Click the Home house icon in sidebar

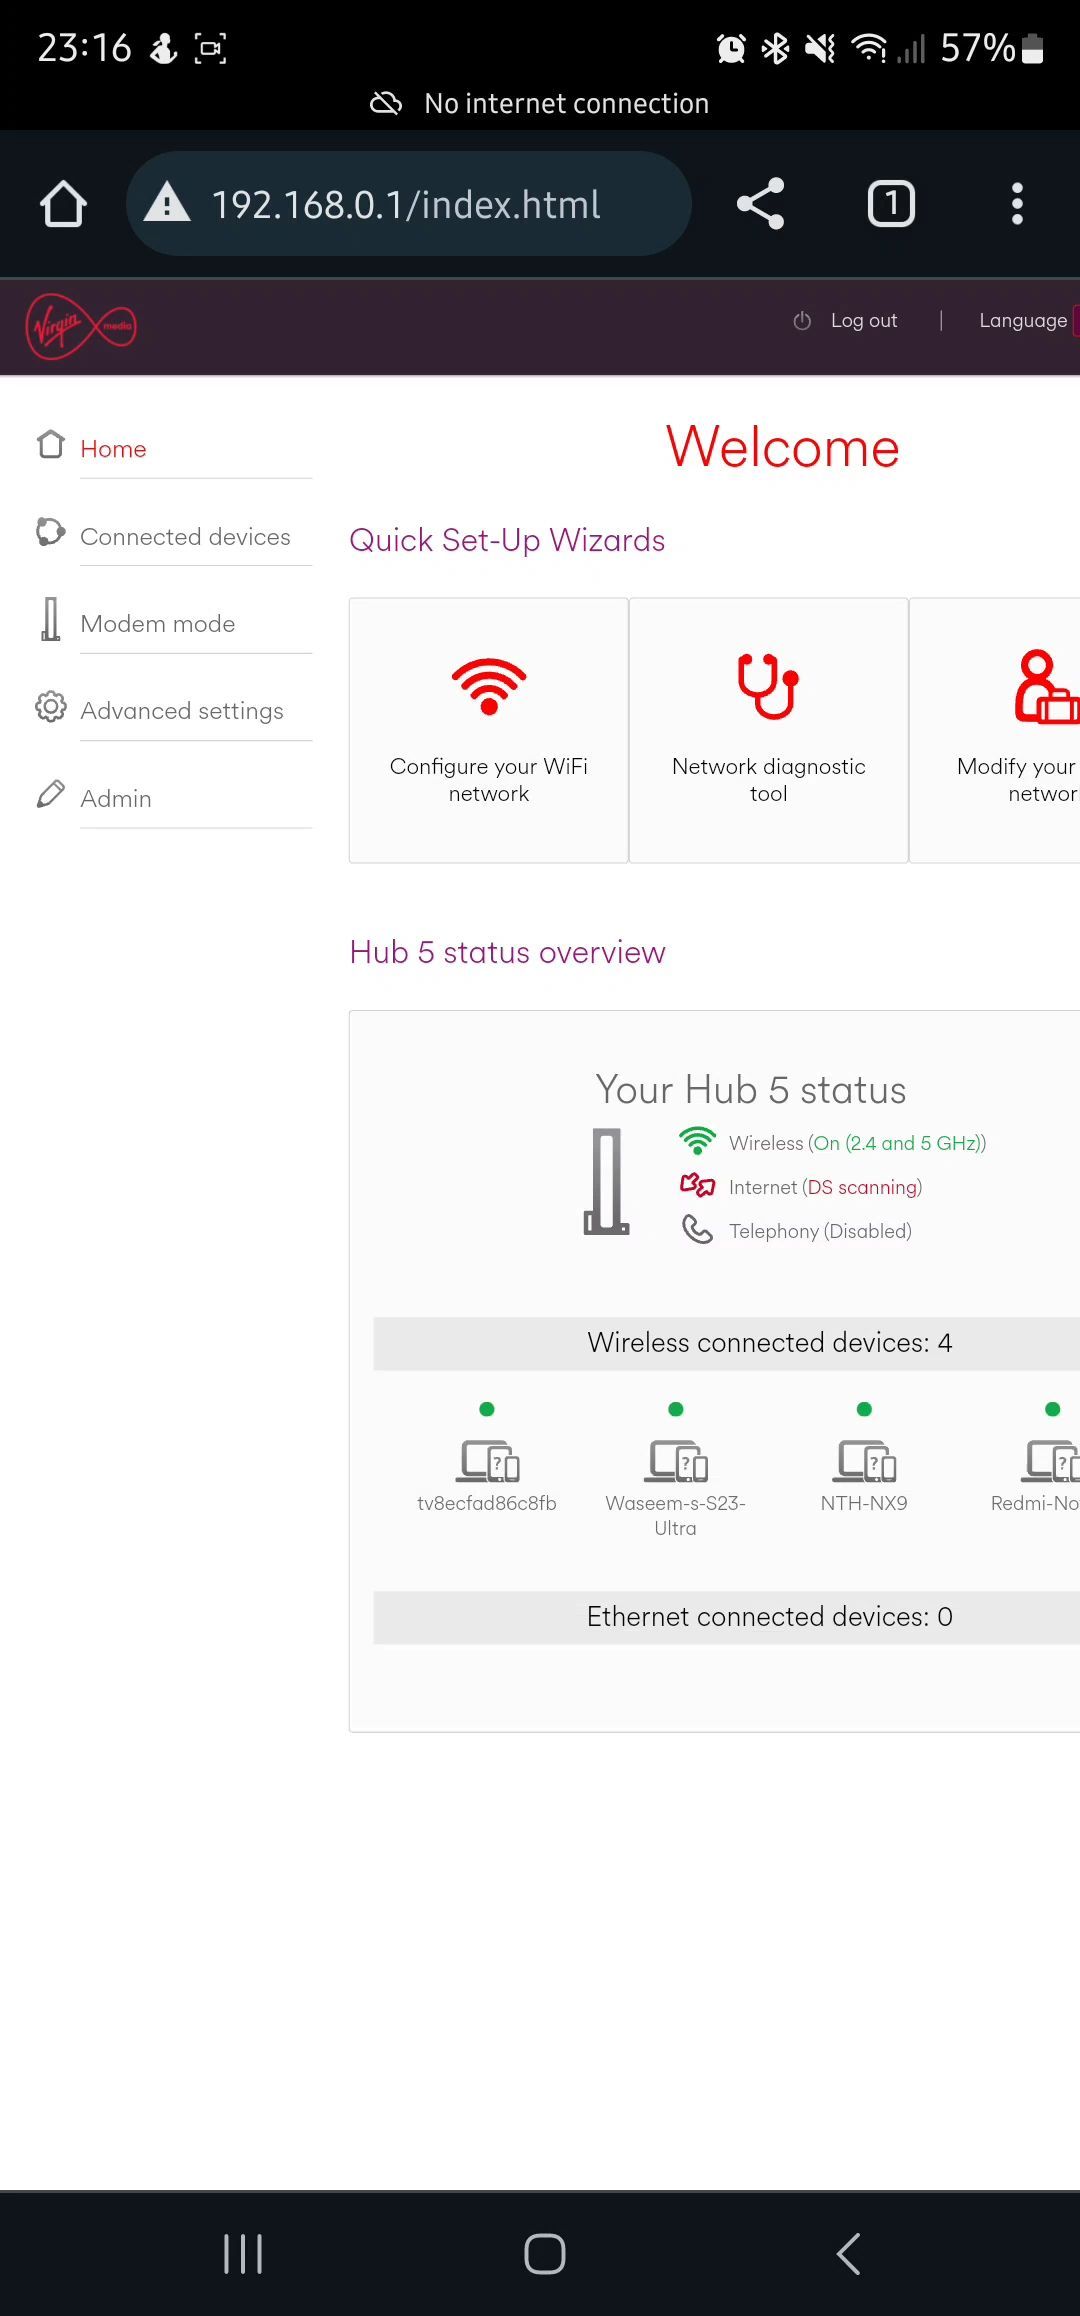pyautogui.click(x=51, y=444)
